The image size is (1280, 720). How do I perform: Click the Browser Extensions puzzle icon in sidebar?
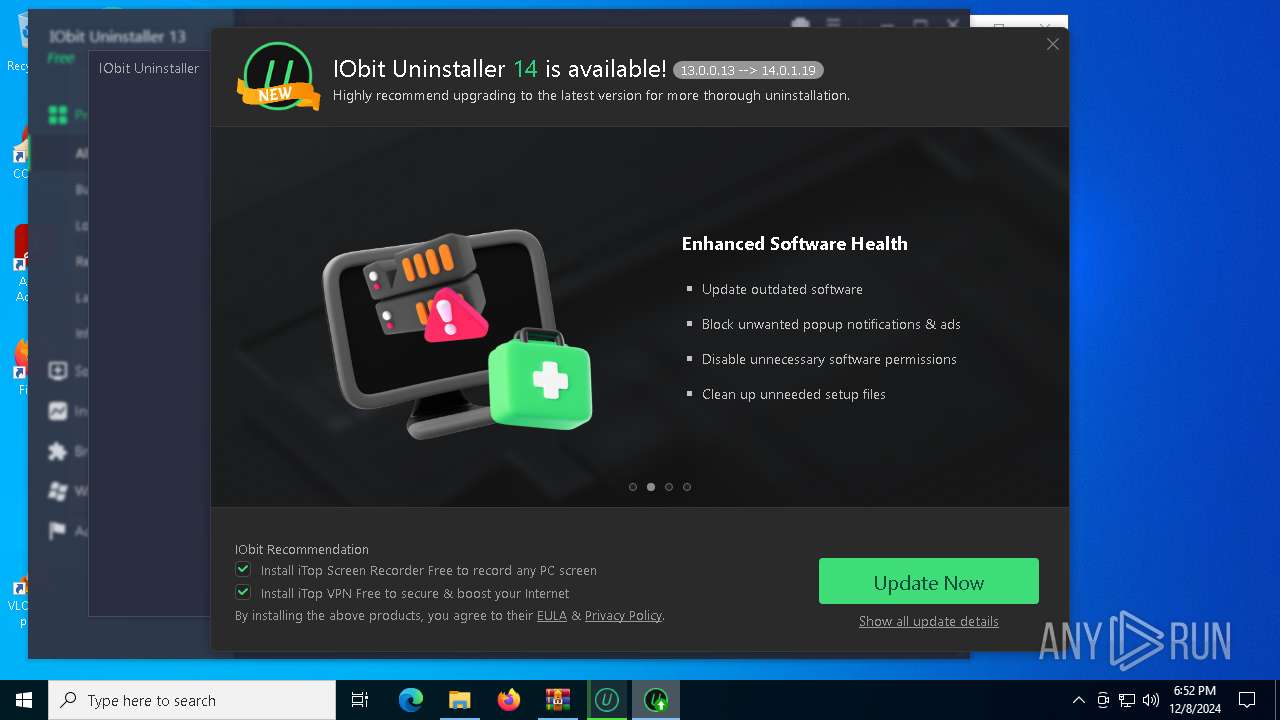click(58, 451)
